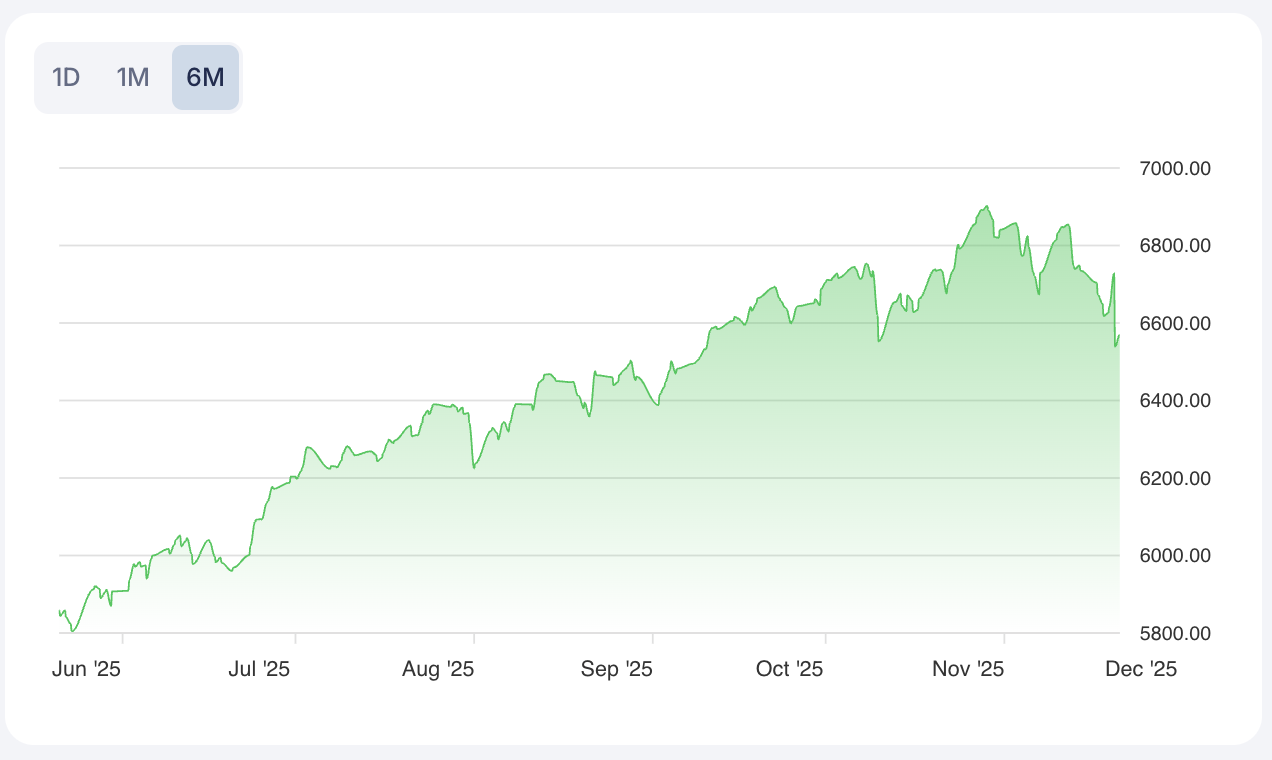Select the Aug '25 axis label
1272x760 pixels.
438,670
